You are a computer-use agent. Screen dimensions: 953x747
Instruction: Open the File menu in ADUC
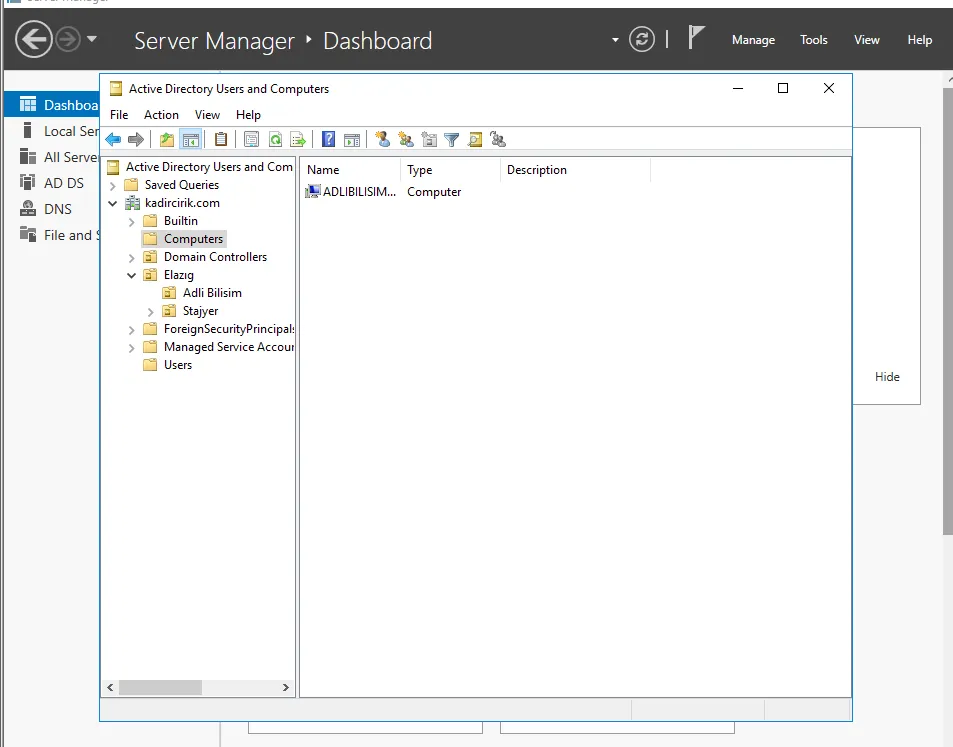tap(119, 115)
